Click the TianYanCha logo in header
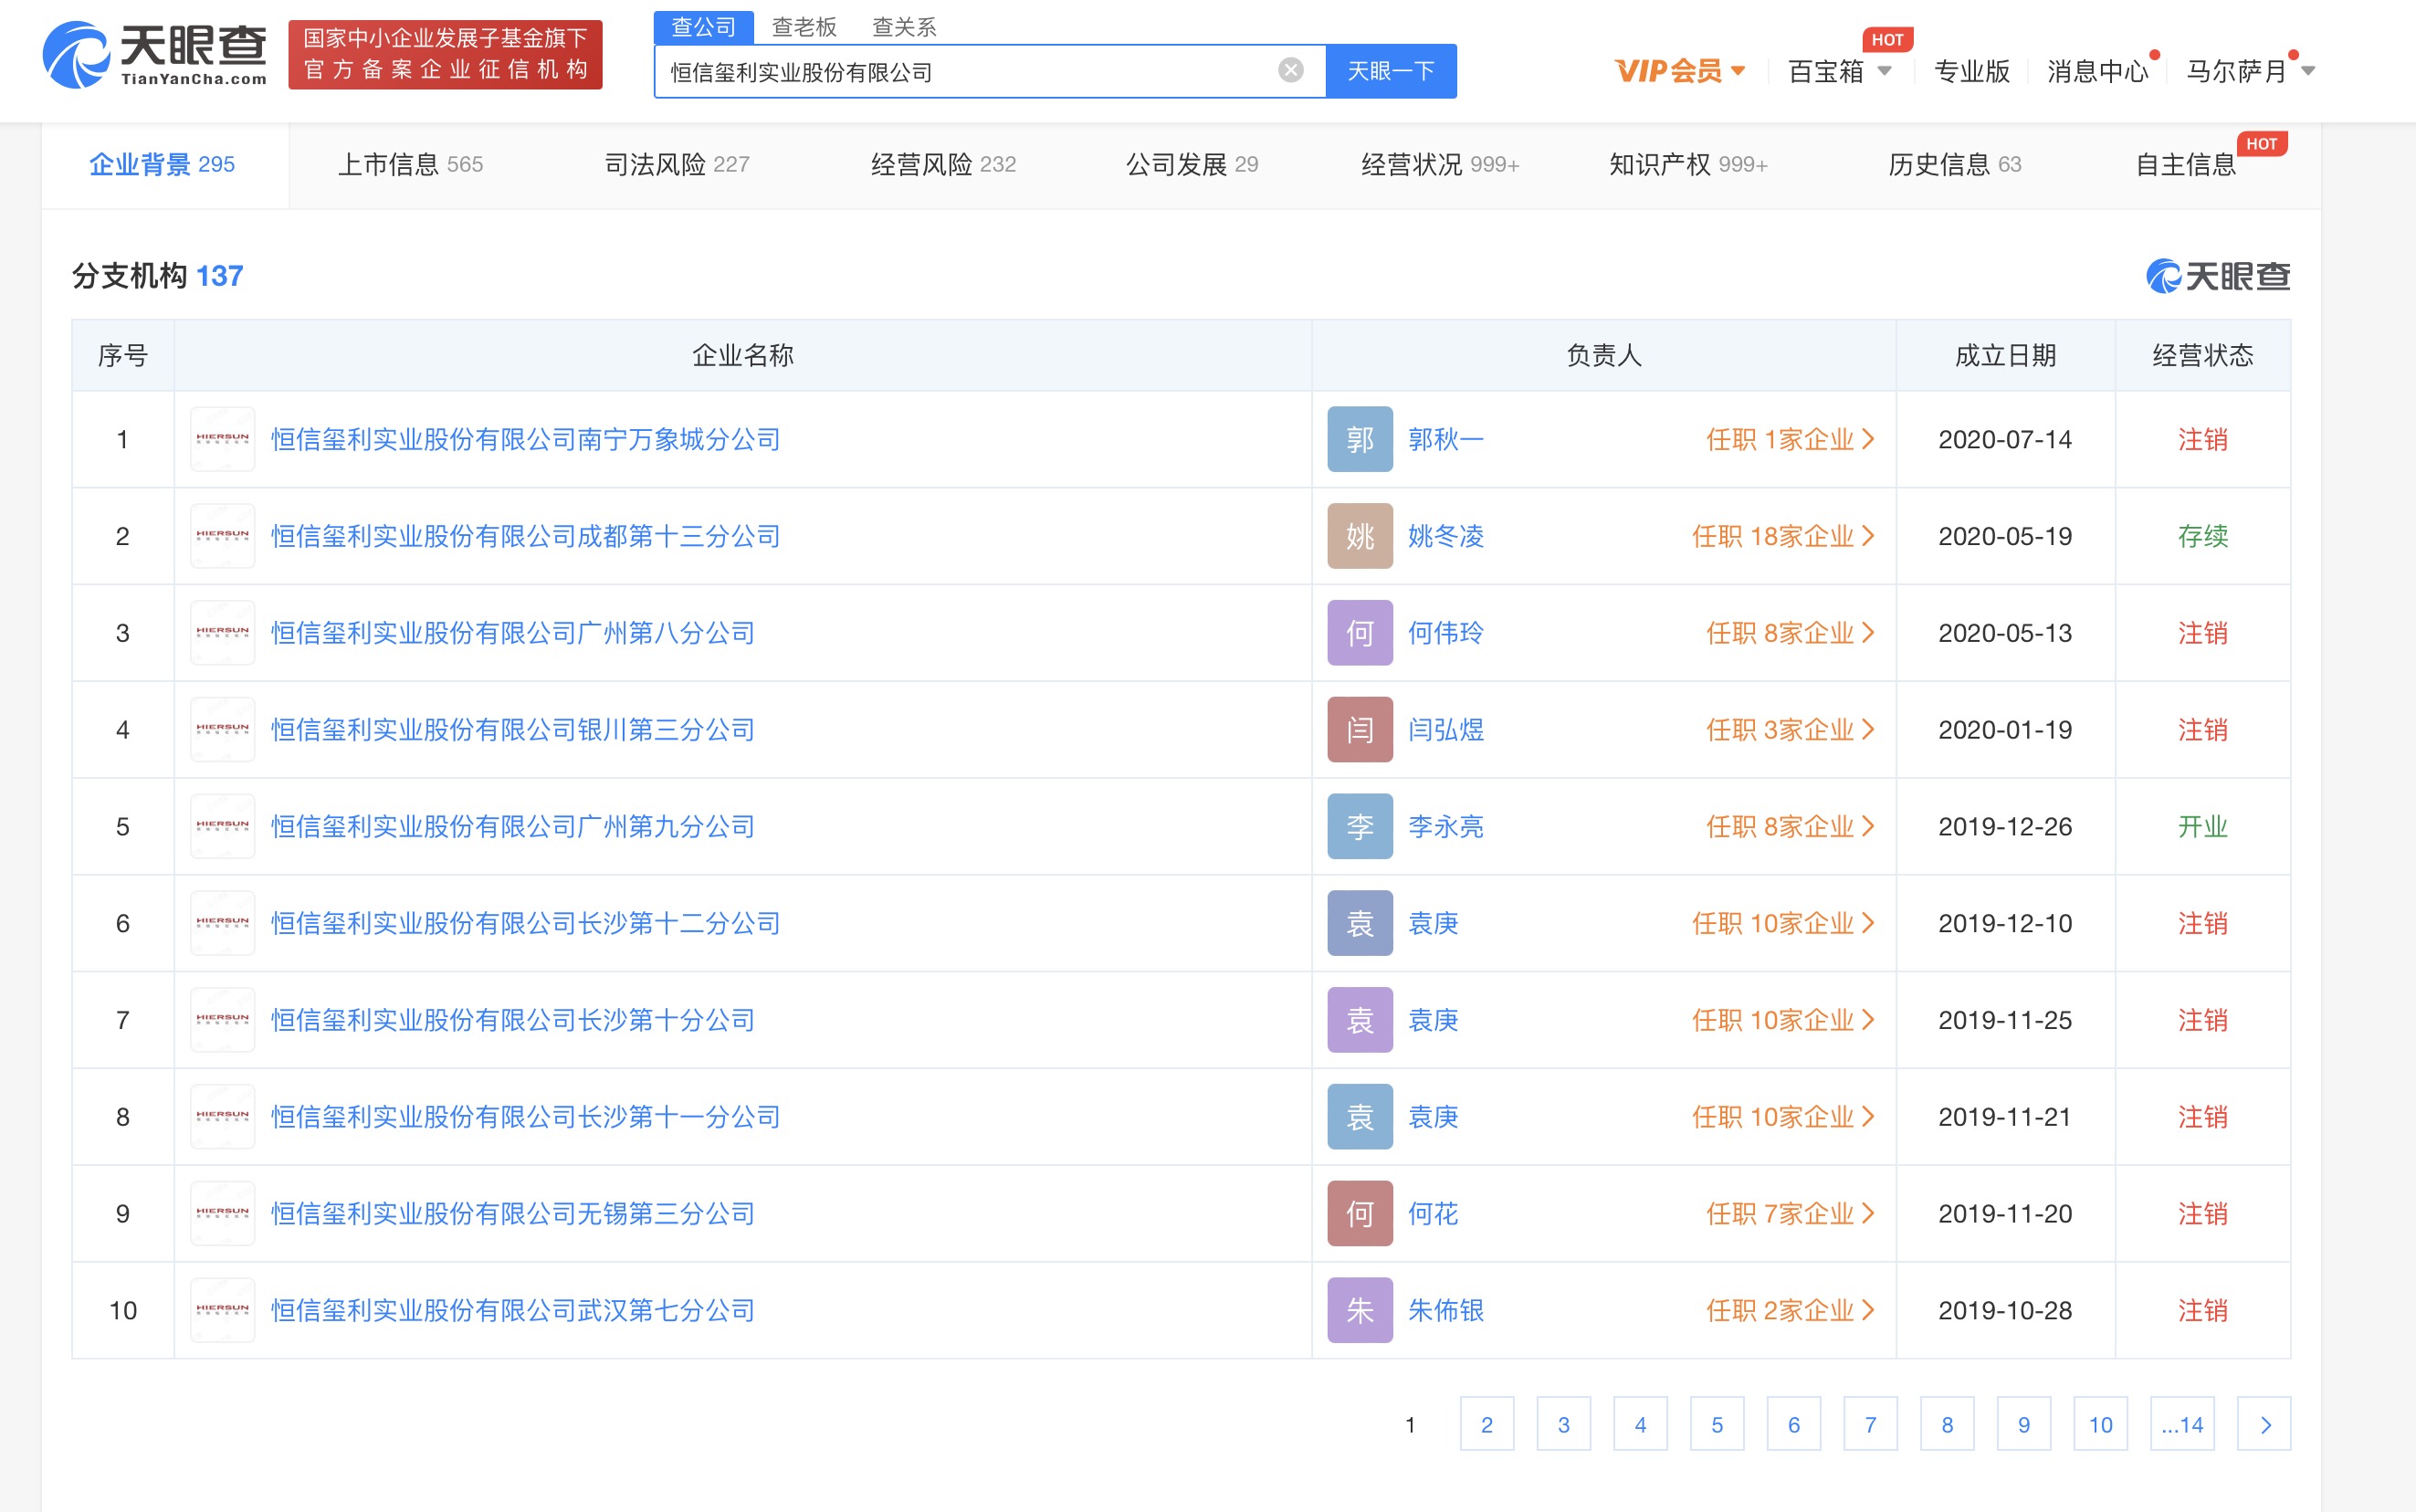Image resolution: width=2416 pixels, height=1512 pixels. point(155,55)
